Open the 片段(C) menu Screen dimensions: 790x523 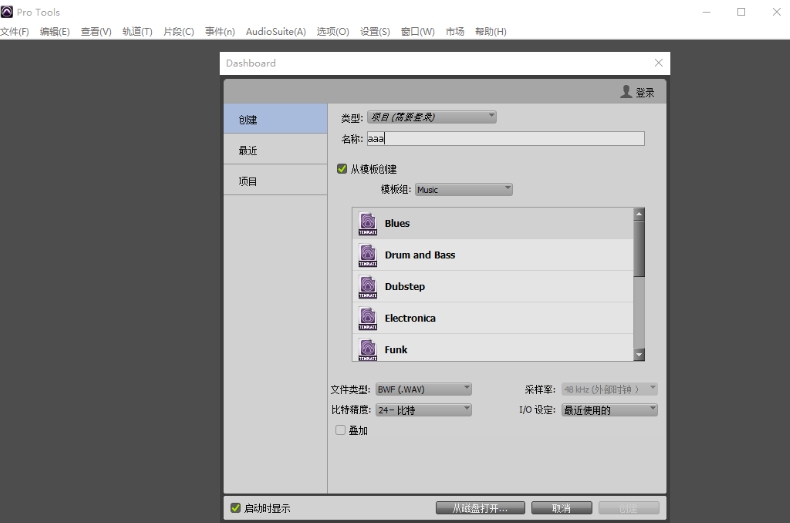tap(178, 32)
